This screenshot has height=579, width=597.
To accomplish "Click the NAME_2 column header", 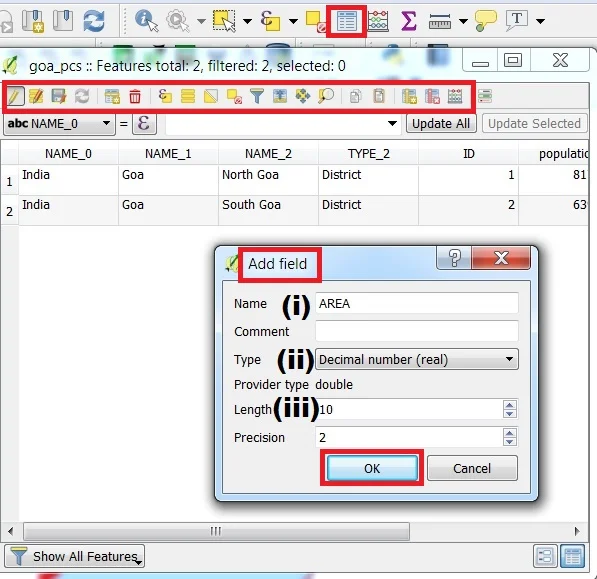I will click(268, 154).
